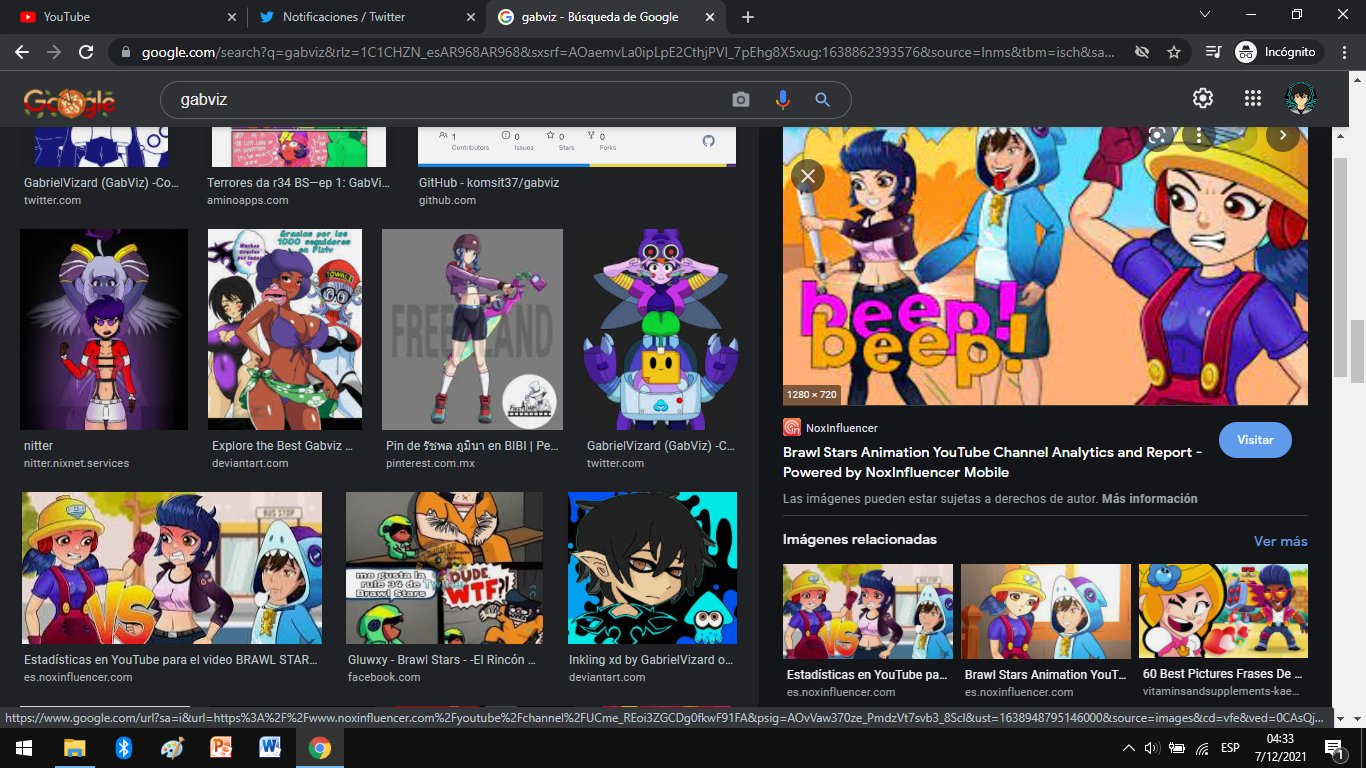Open Google quick settings gear
This screenshot has width=1366, height=768.
1203,98
